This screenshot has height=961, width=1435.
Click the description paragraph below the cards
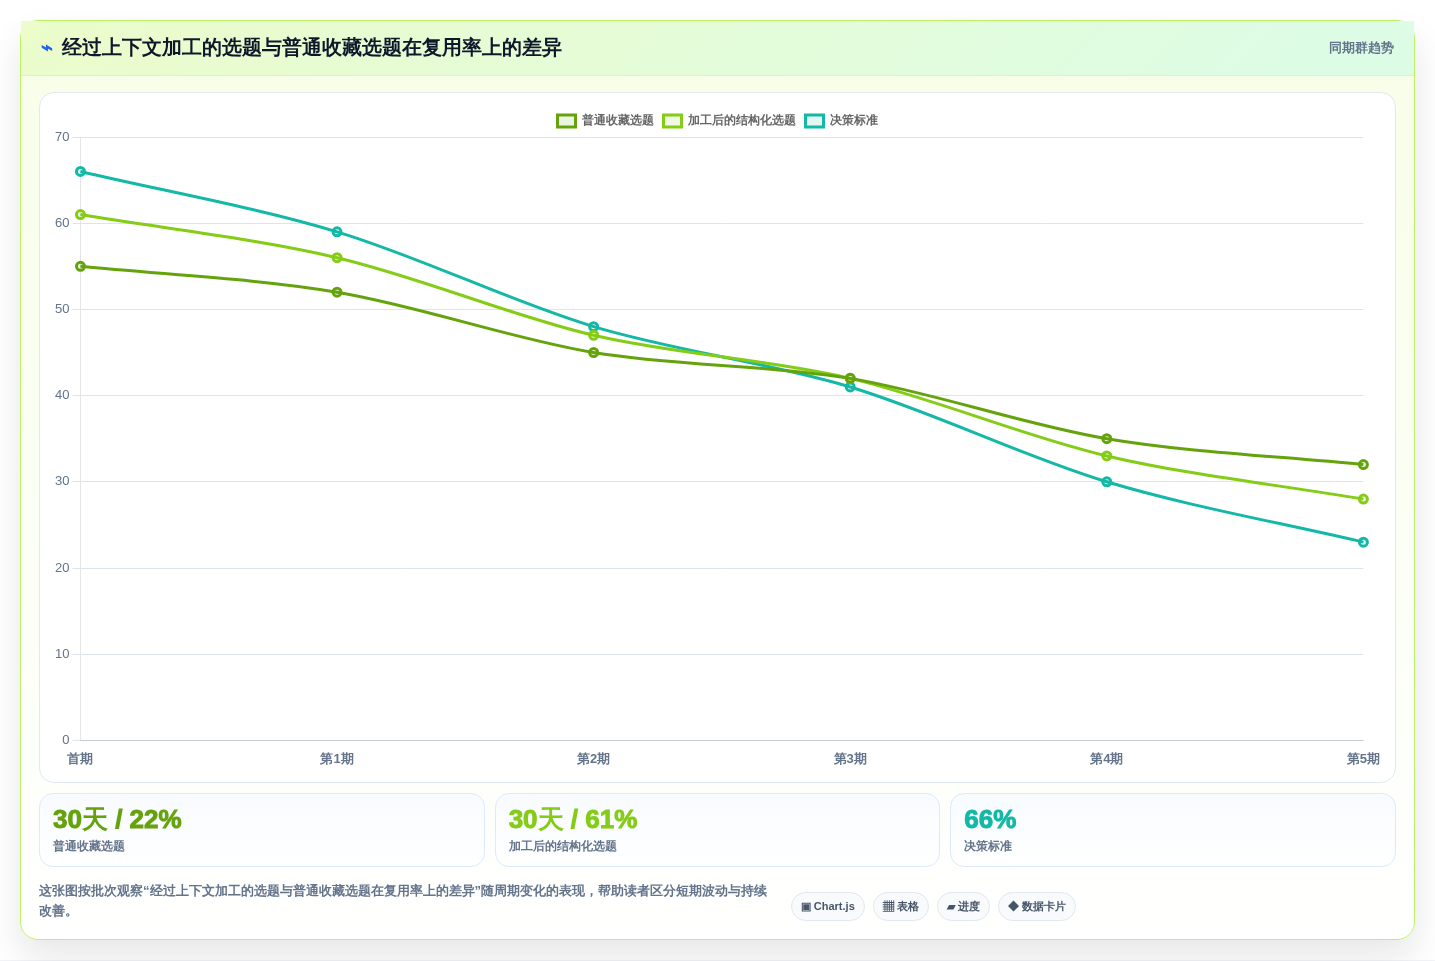404,901
